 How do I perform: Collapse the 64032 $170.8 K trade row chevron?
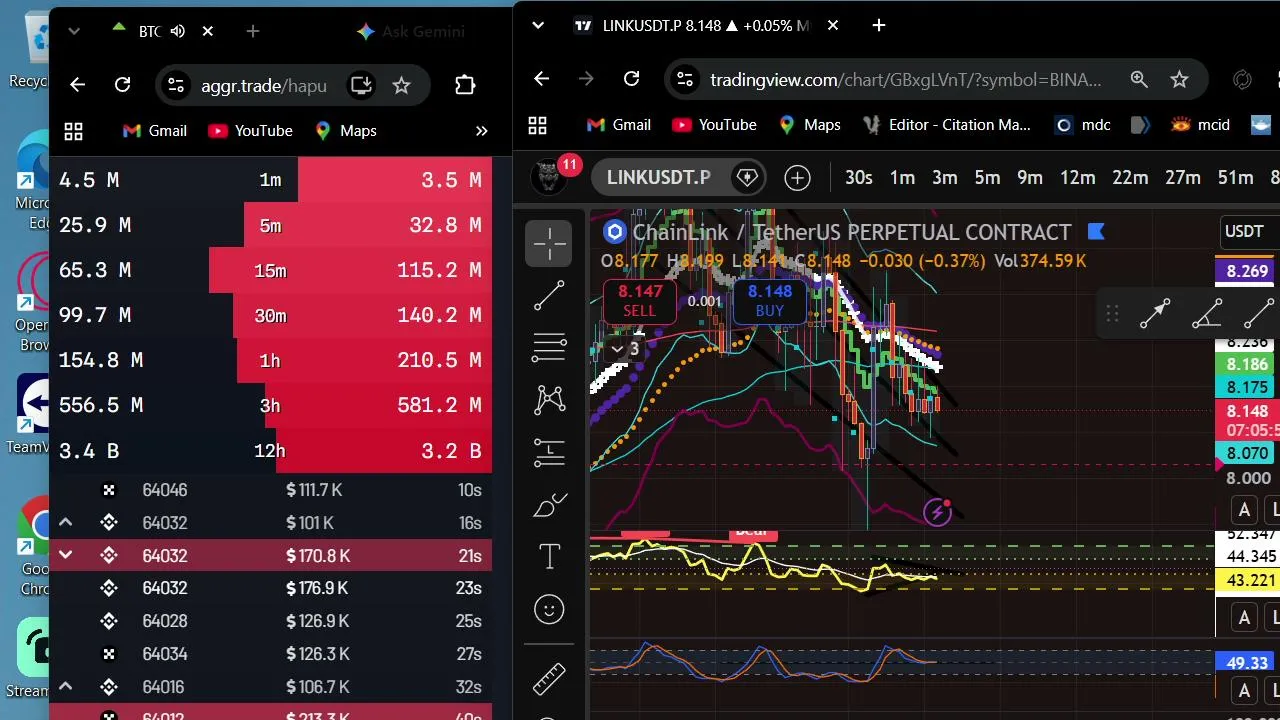click(65, 555)
